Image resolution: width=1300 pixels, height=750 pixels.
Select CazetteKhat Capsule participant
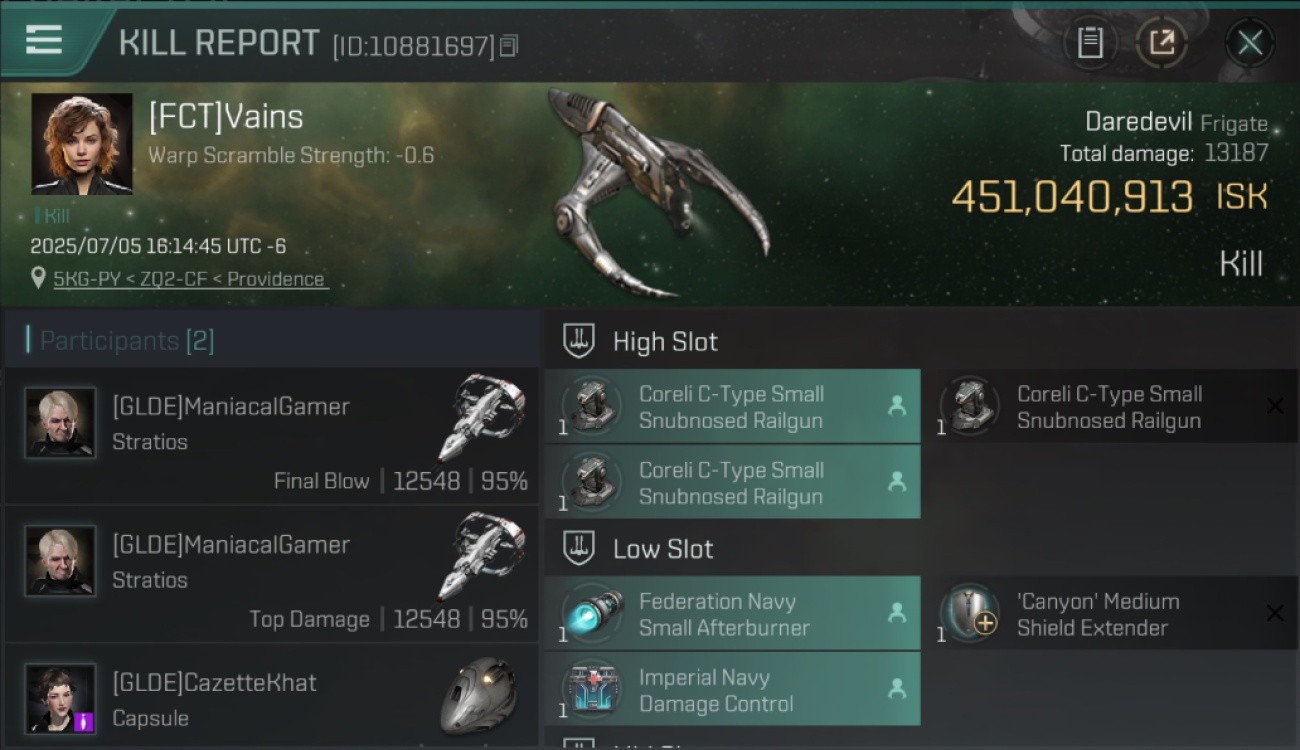point(271,697)
